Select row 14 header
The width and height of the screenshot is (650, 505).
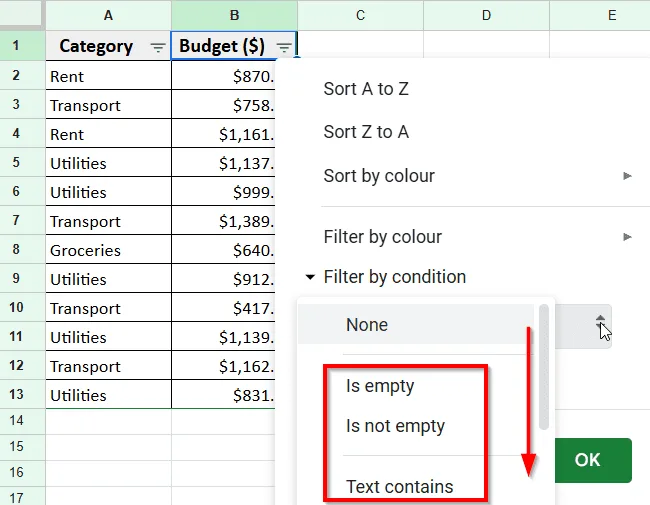tap(22, 421)
